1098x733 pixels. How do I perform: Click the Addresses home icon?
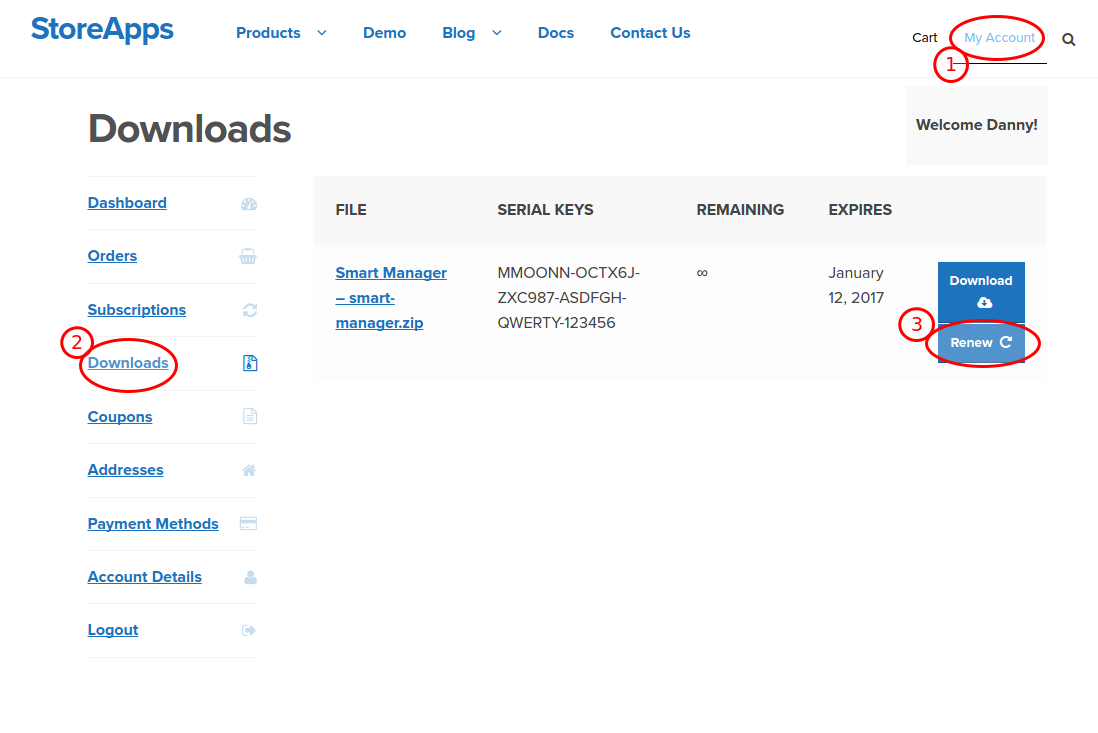[249, 470]
